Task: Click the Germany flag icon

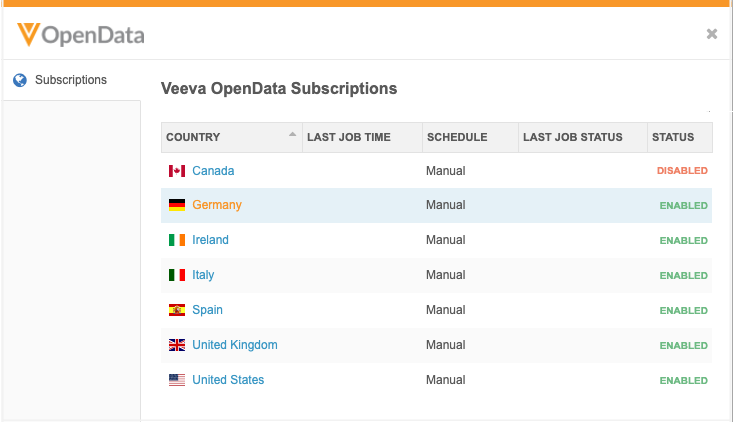Action: tap(177, 205)
